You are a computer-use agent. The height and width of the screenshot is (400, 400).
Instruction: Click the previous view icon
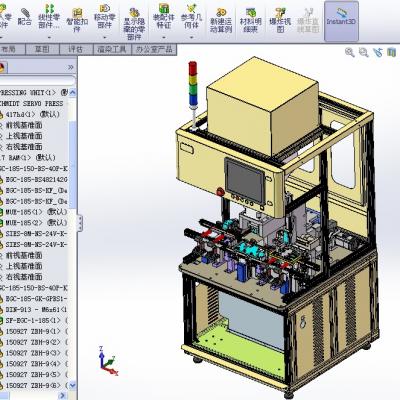378,52
